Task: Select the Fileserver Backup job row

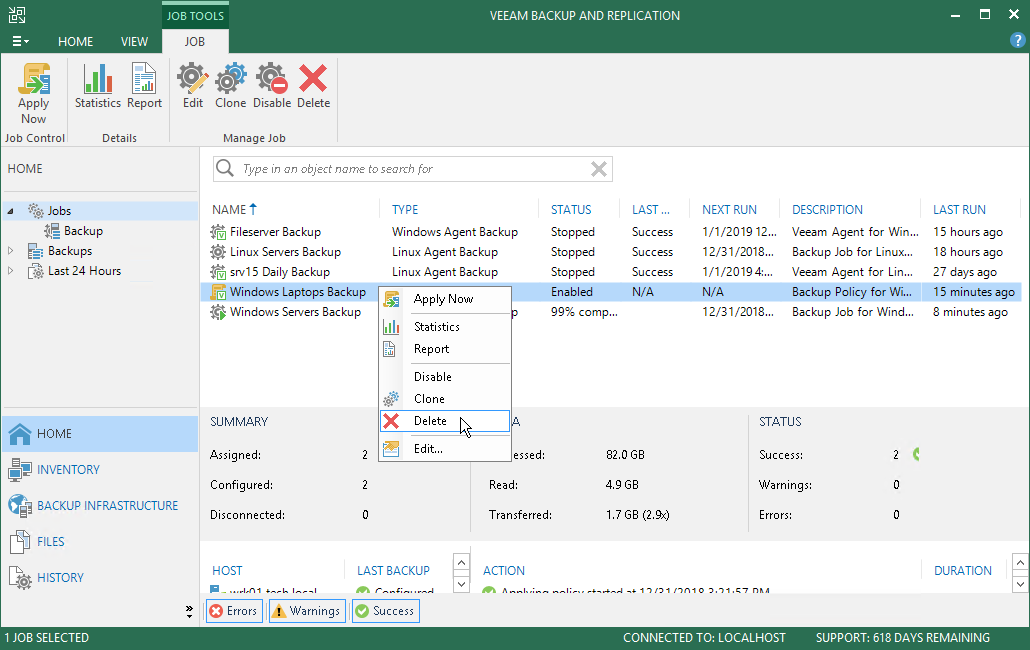Action: point(611,232)
